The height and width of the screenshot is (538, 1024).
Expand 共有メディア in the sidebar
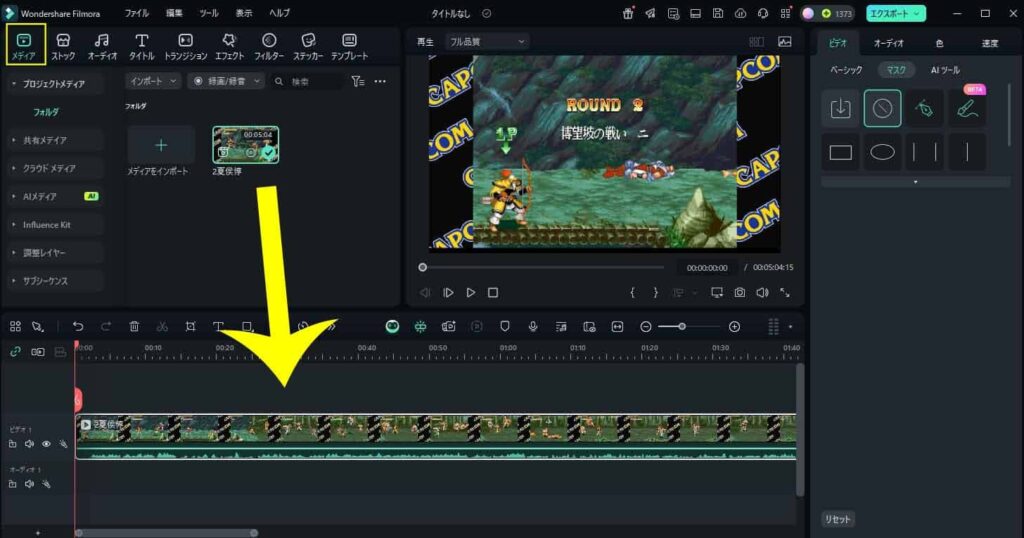pyautogui.click(x=14, y=140)
